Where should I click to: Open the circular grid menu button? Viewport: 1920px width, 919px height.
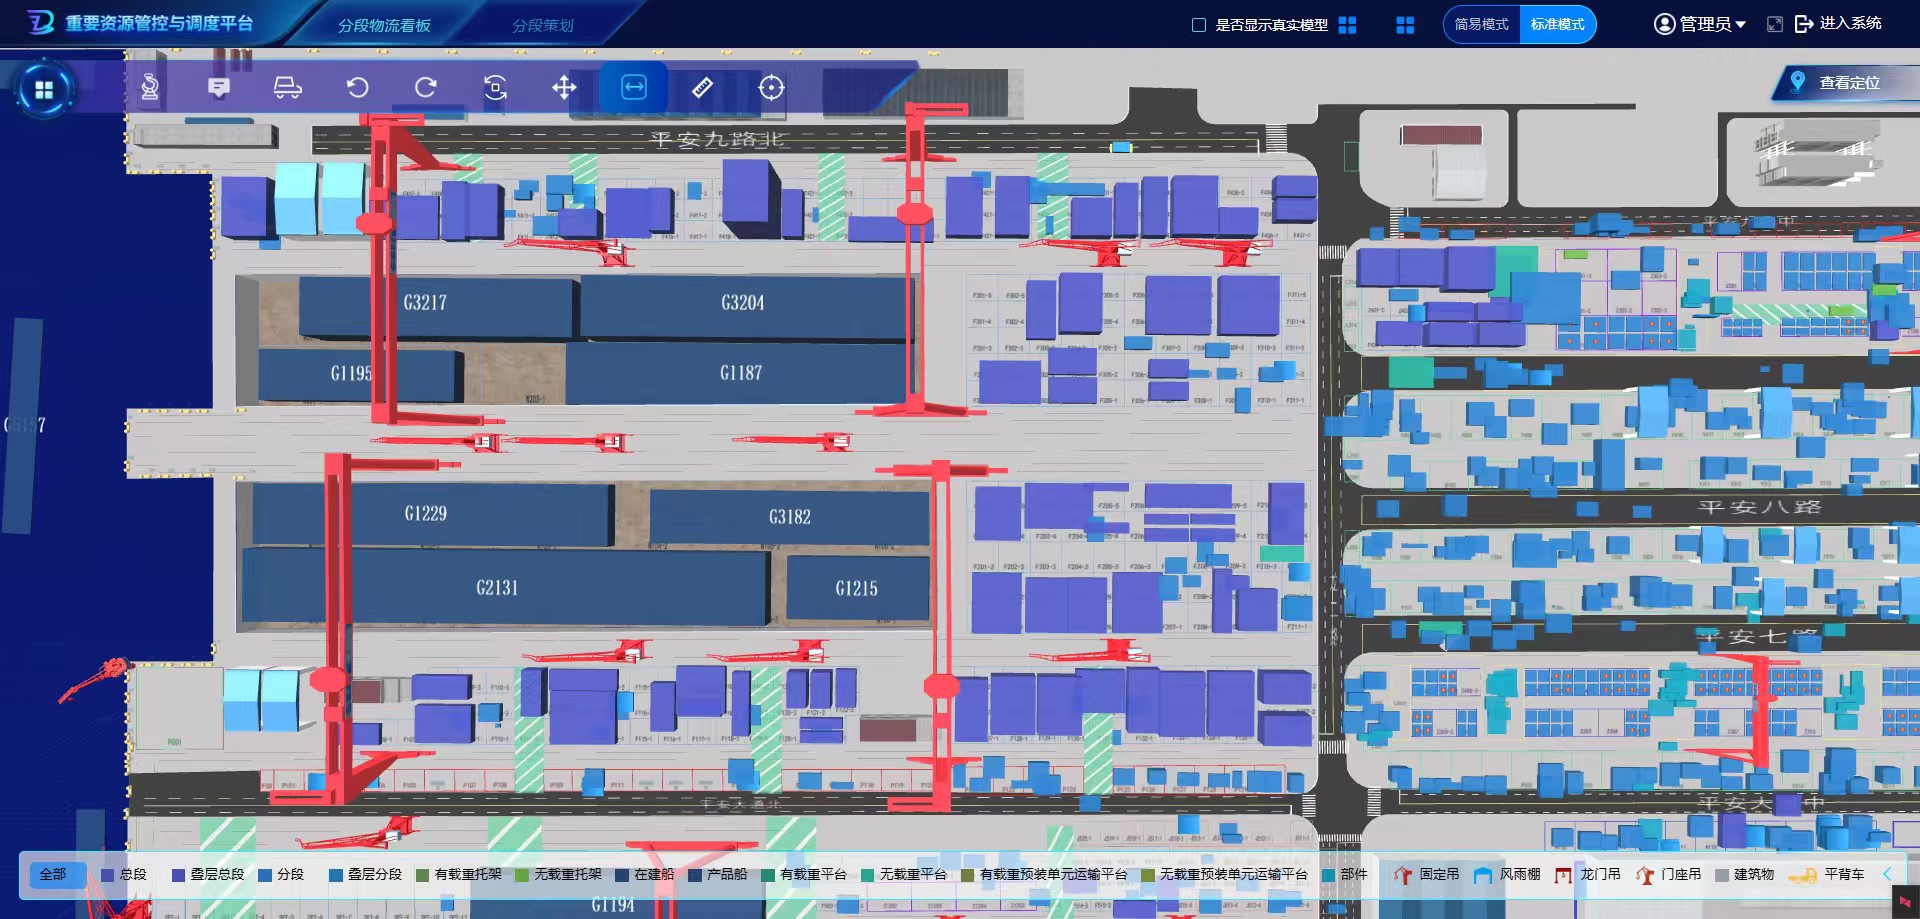click(43, 90)
